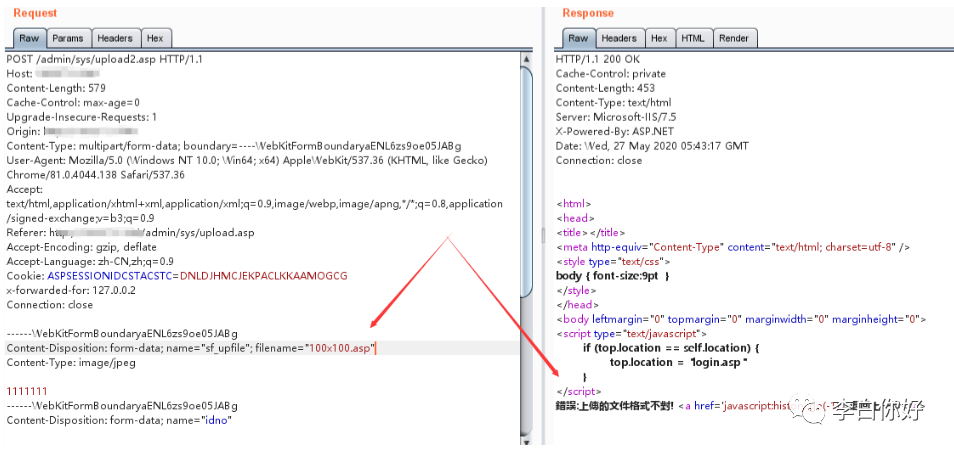
Task: Click the meta http-equiv charset=utf-8 line
Action: (x=733, y=247)
